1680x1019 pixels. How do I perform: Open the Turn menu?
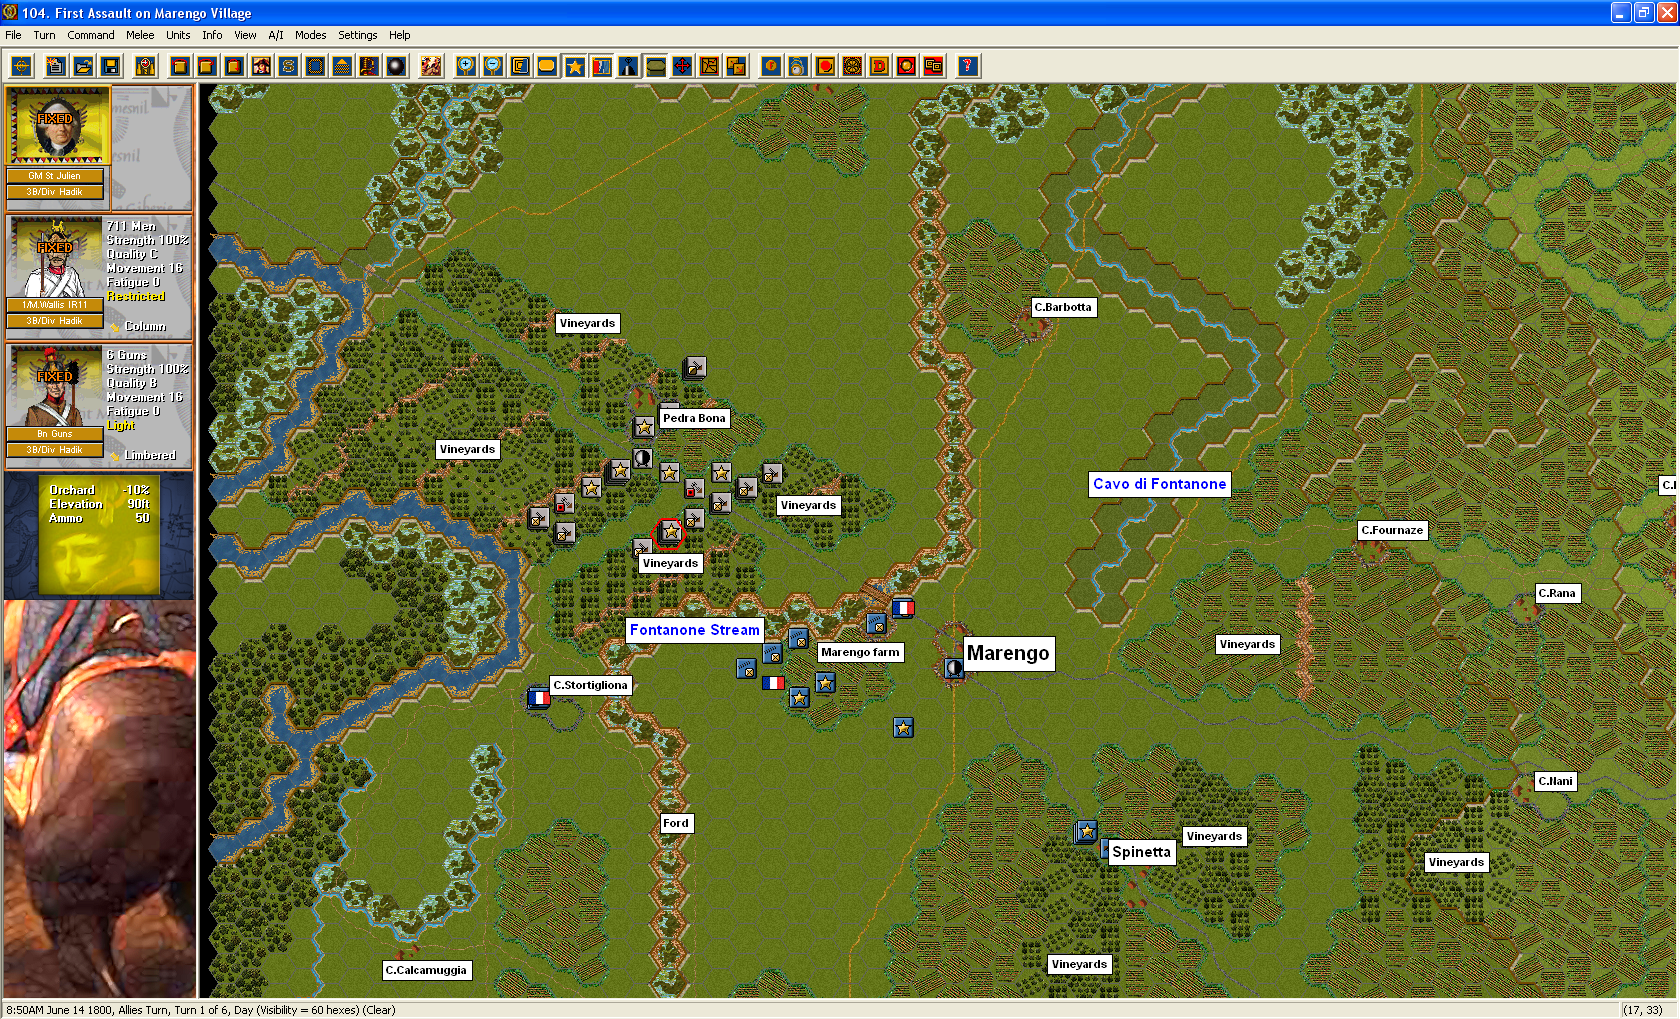point(44,35)
